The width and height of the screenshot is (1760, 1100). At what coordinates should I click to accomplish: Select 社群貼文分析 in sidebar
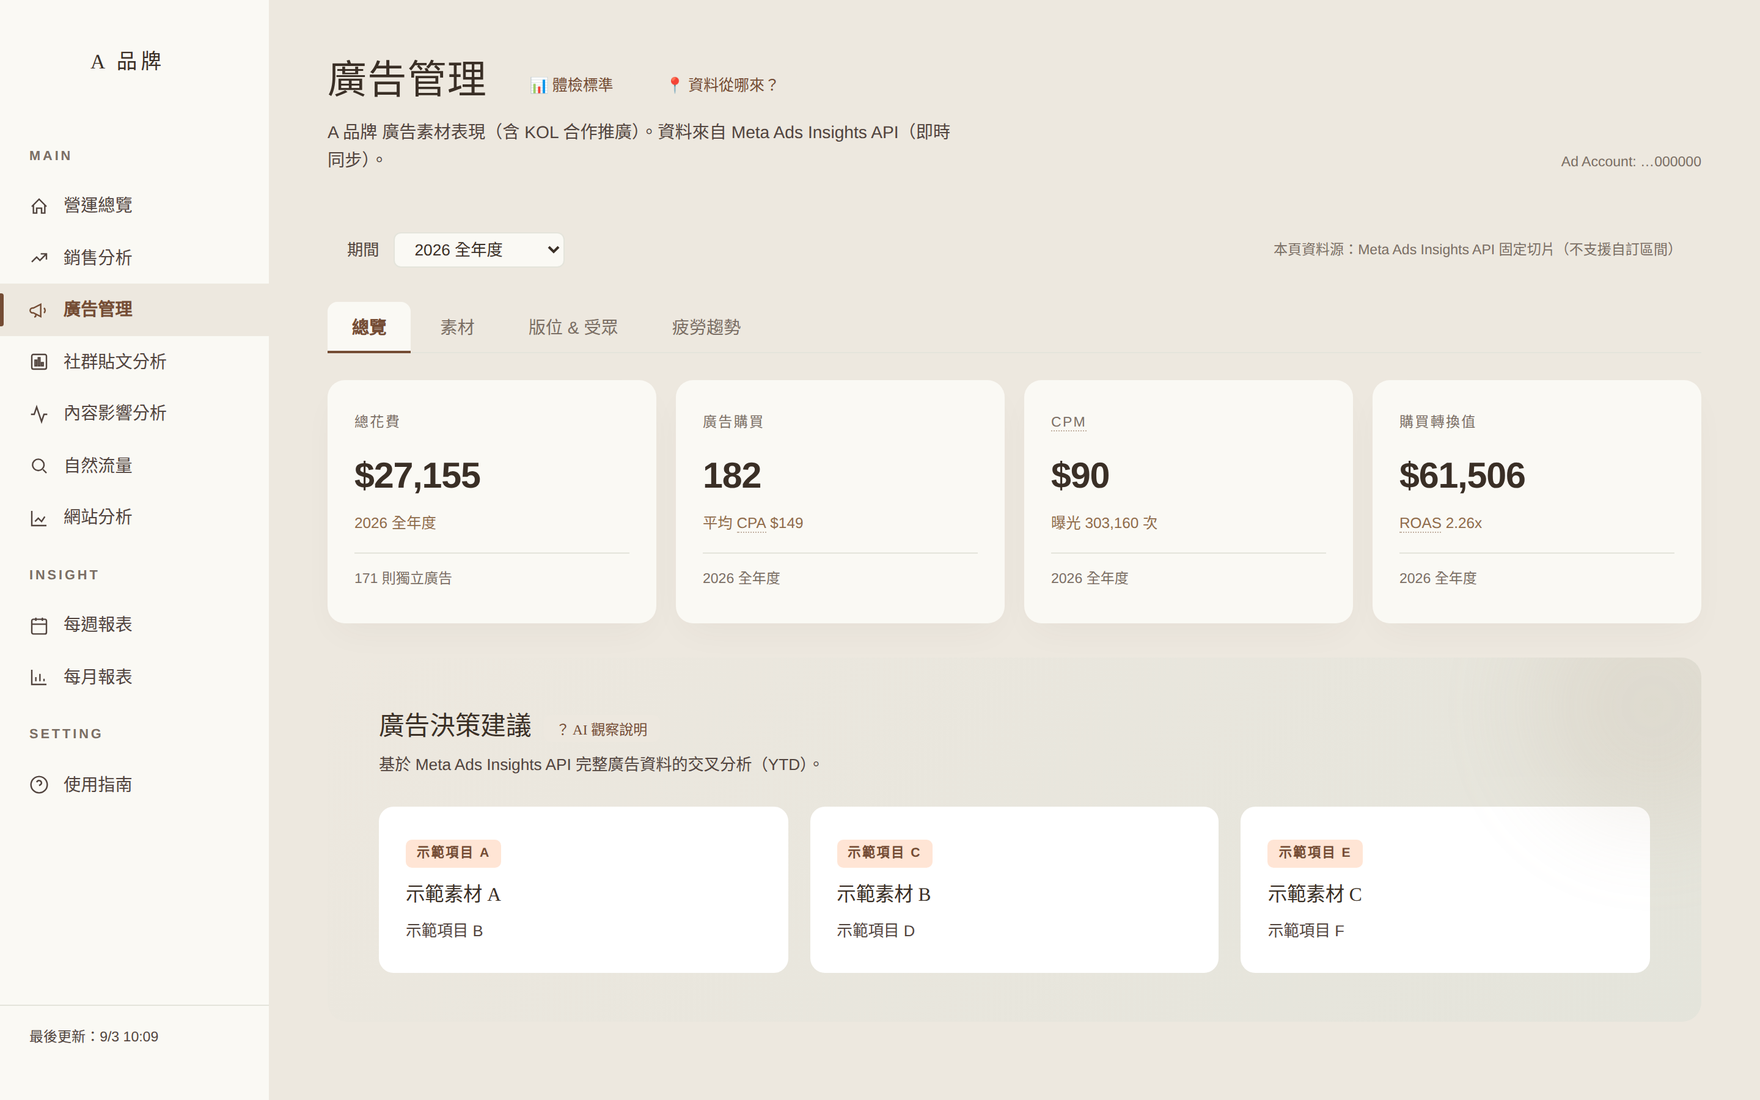tap(134, 361)
